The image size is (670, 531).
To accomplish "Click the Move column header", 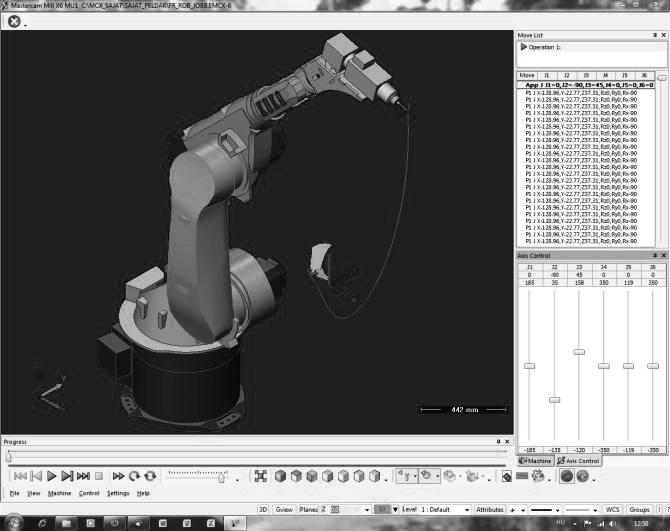I will tap(527, 75).
